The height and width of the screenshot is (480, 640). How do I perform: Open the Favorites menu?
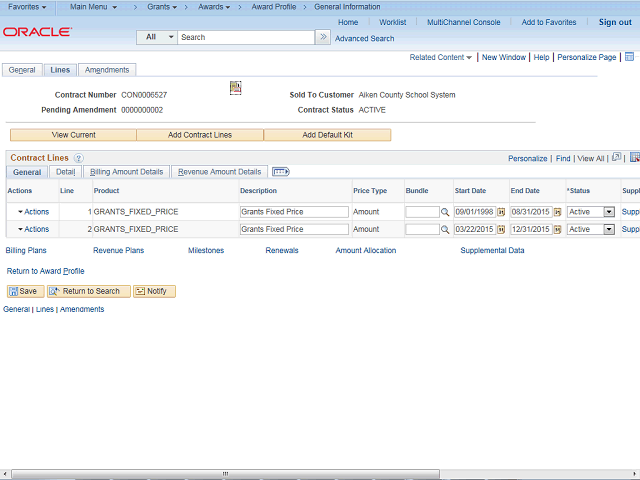coord(27,7)
